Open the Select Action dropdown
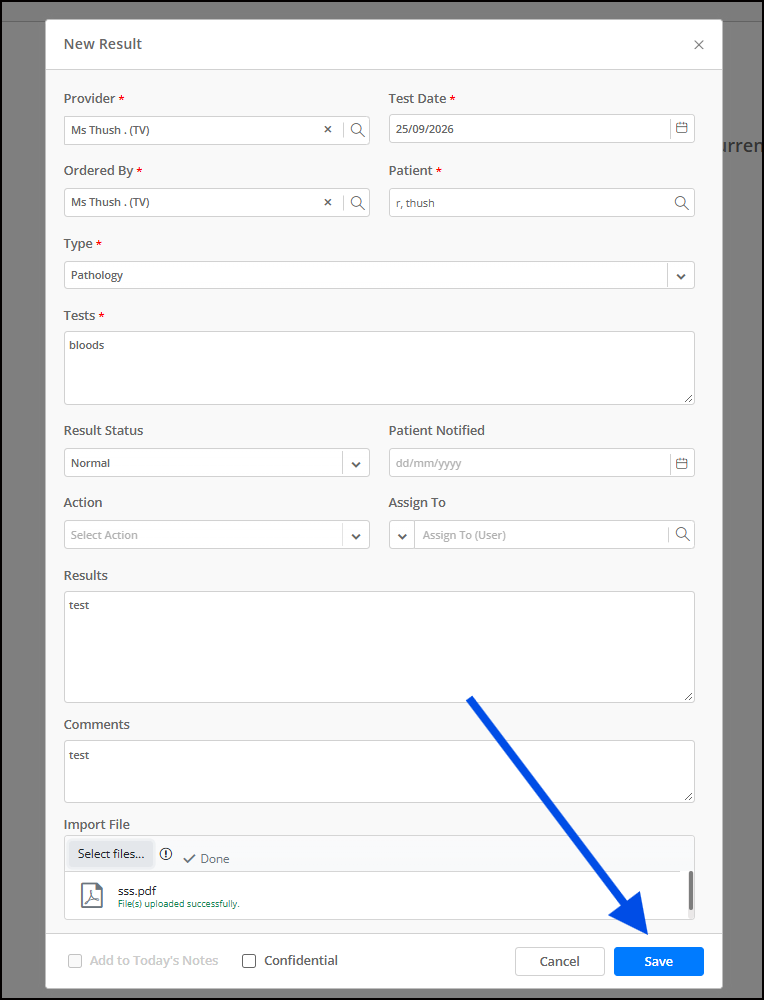Screen dimensions: 764x1000 click(x=356, y=536)
